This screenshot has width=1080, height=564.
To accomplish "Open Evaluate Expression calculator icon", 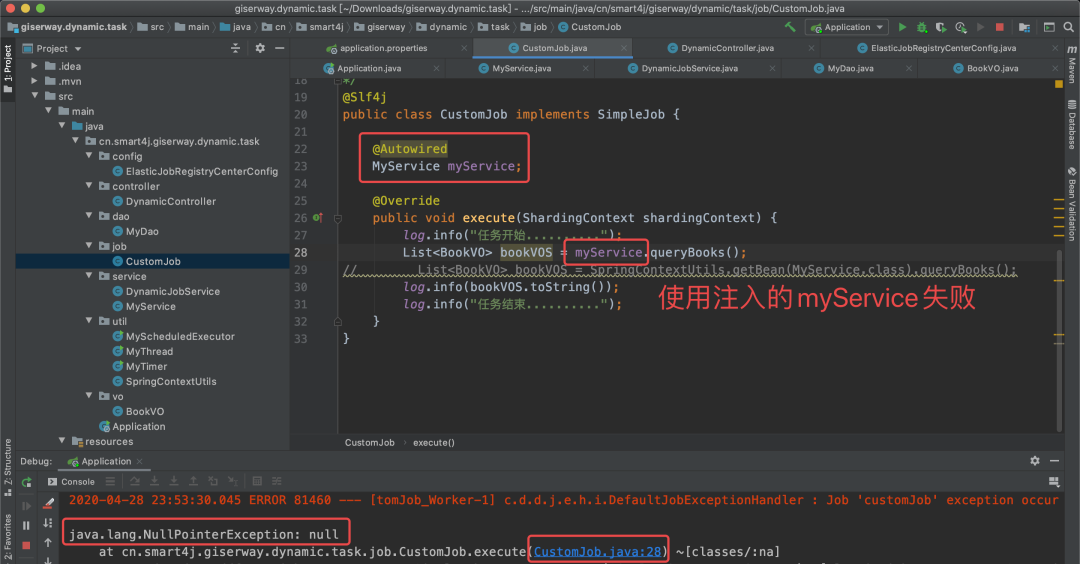I will tap(257, 481).
